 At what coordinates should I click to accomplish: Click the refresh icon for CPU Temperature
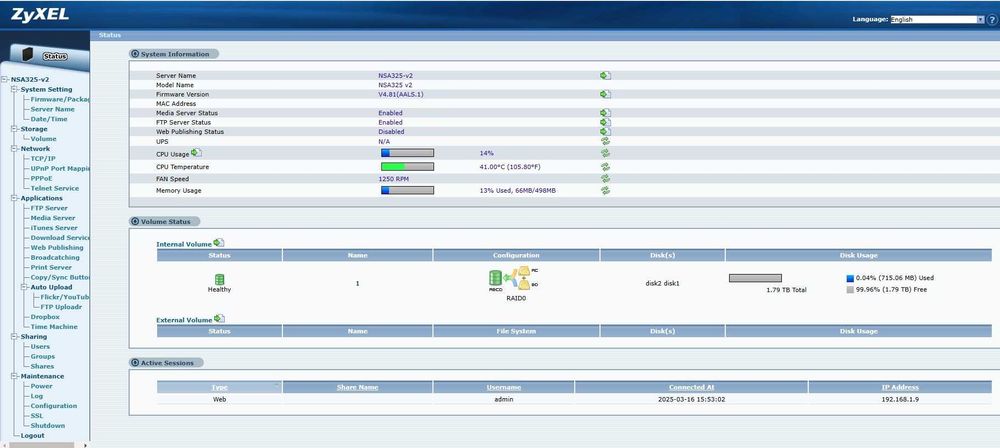coord(605,167)
